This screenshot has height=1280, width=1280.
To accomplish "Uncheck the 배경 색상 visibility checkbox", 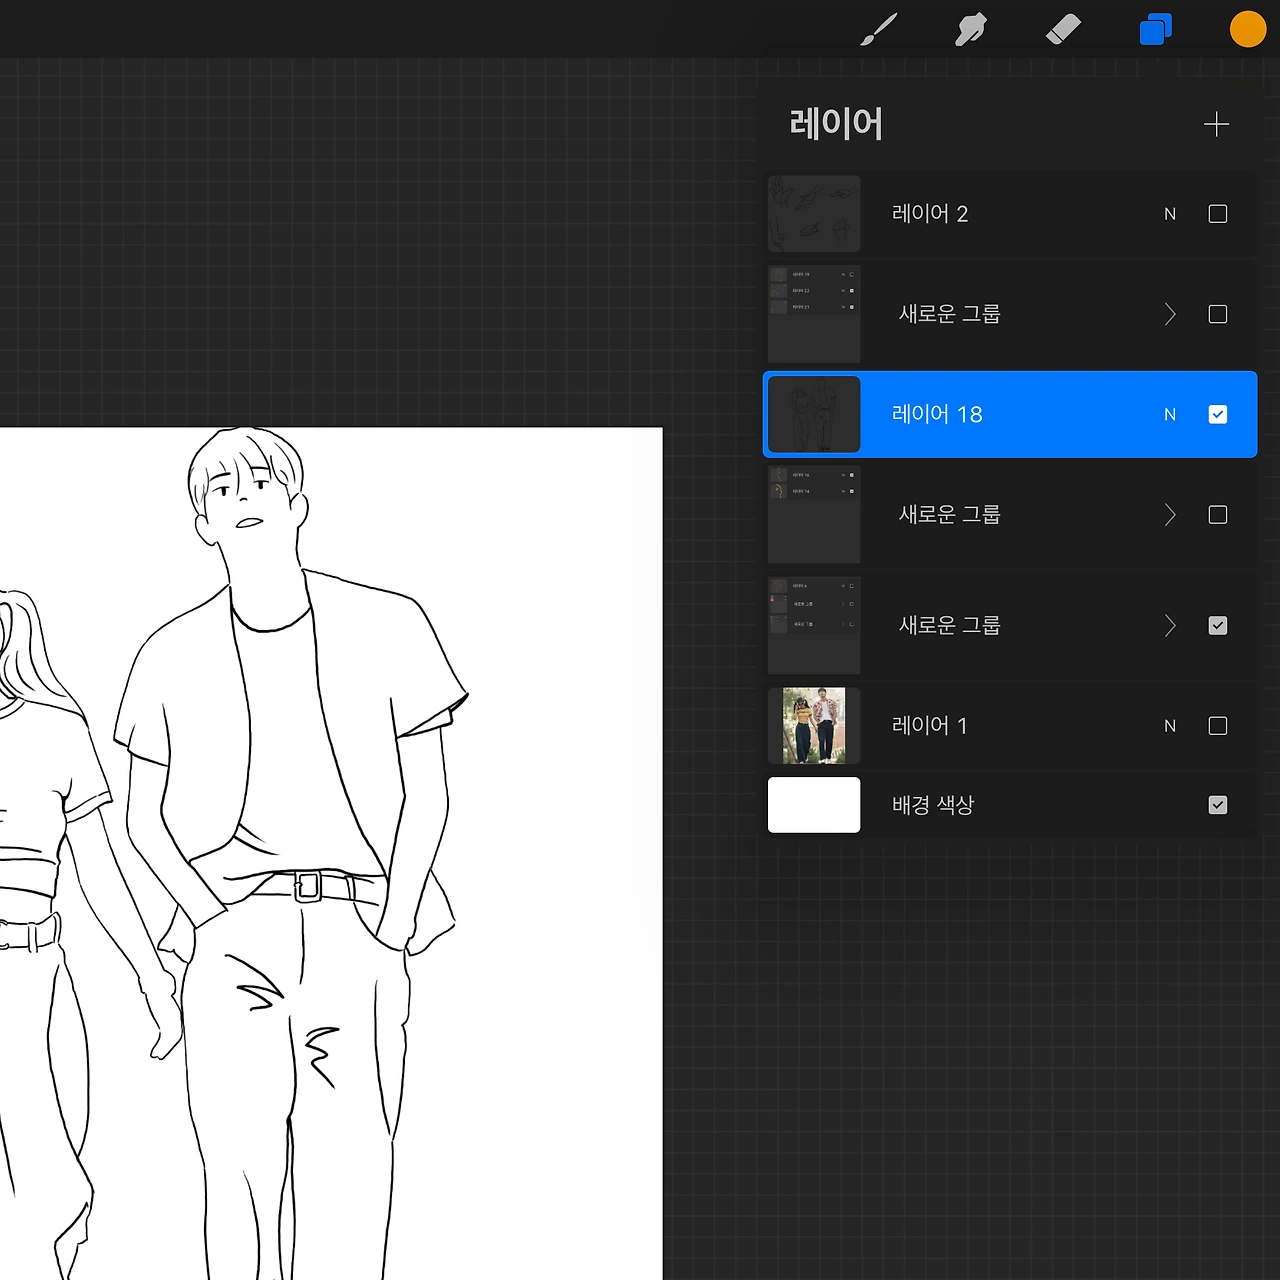I will (x=1217, y=805).
